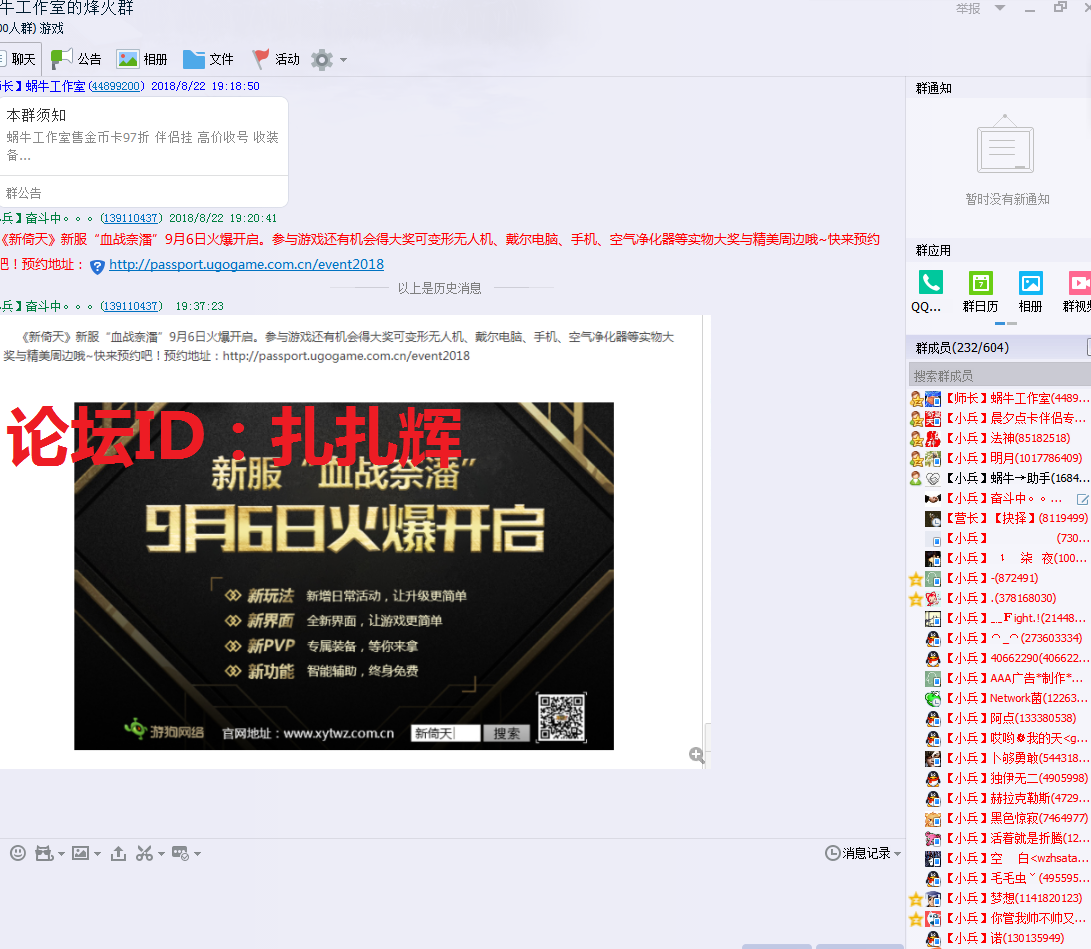Open the 文件 files tab

tap(208, 59)
